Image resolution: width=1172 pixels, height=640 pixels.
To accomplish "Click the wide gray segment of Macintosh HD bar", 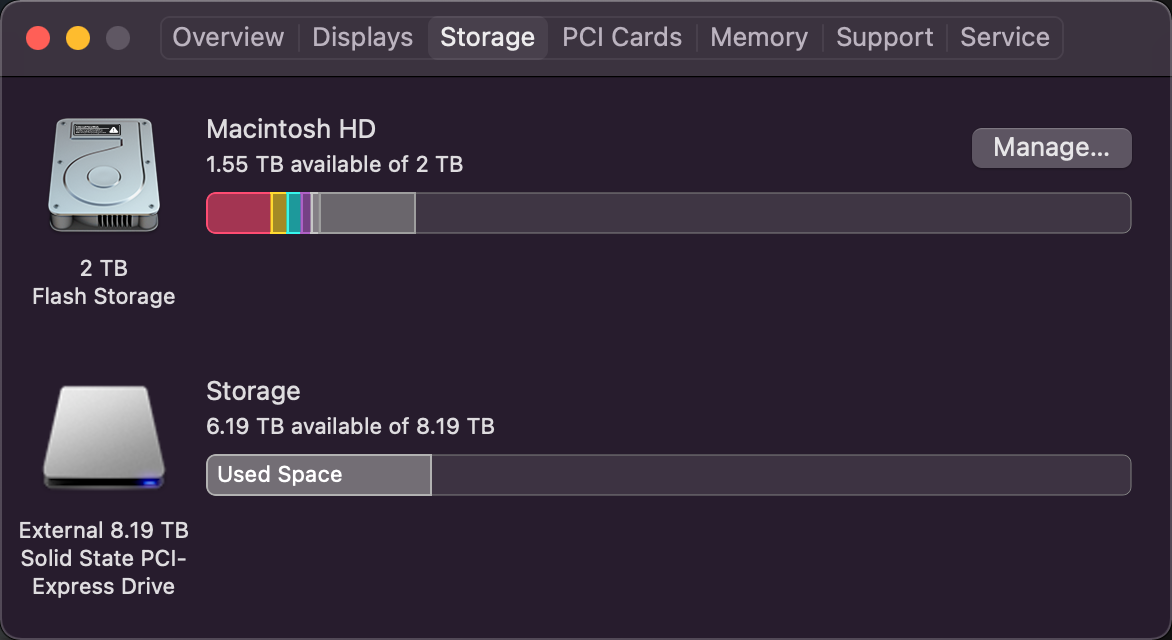I will point(367,213).
